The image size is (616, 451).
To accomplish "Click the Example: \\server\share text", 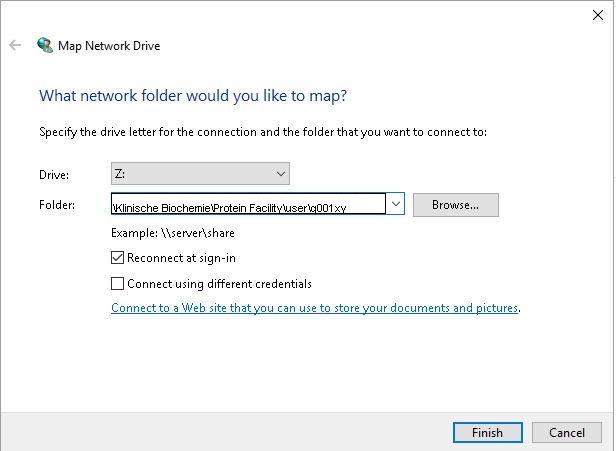I will click(x=173, y=233).
